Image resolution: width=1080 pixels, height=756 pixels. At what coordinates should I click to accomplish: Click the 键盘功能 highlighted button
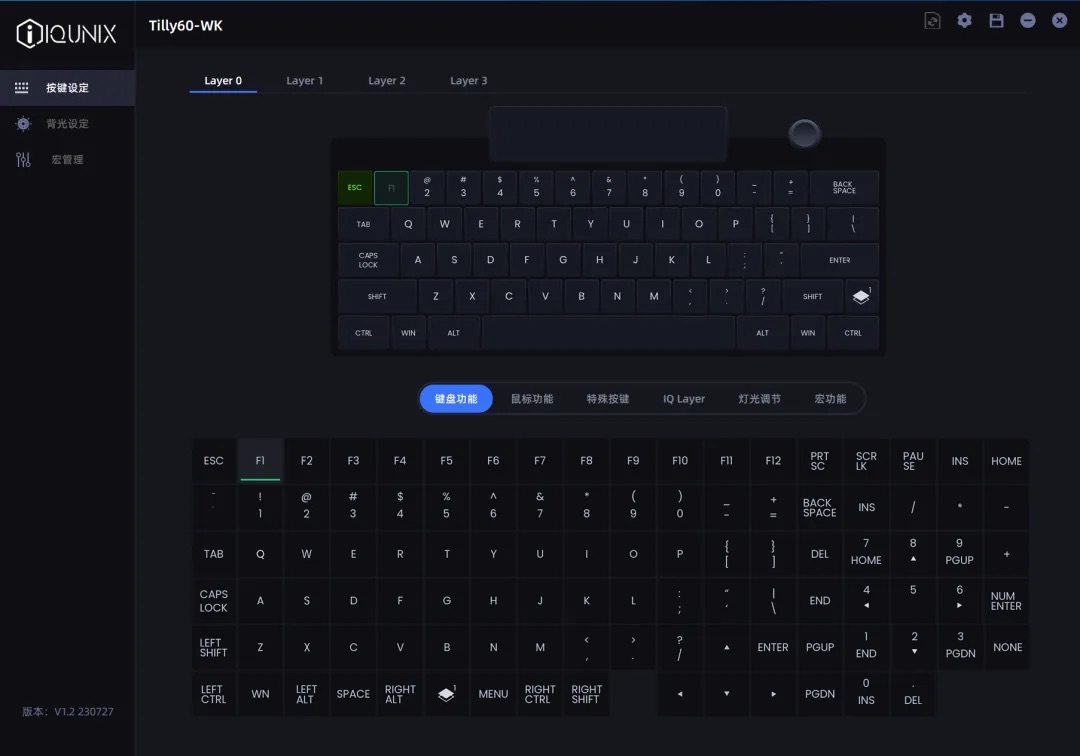(x=456, y=399)
